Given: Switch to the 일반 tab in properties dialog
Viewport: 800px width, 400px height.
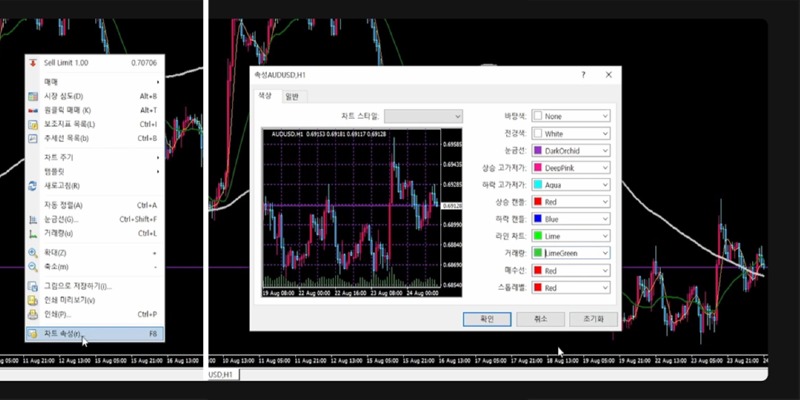Looking at the screenshot, I should click(292, 96).
